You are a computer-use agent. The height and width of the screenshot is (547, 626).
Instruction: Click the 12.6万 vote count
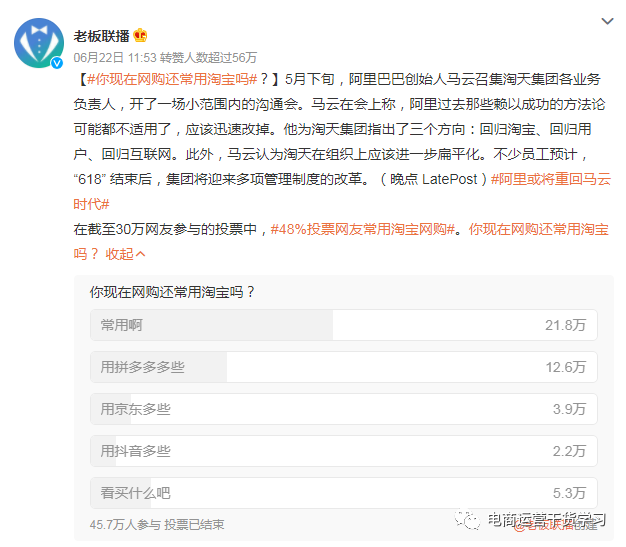click(x=565, y=367)
